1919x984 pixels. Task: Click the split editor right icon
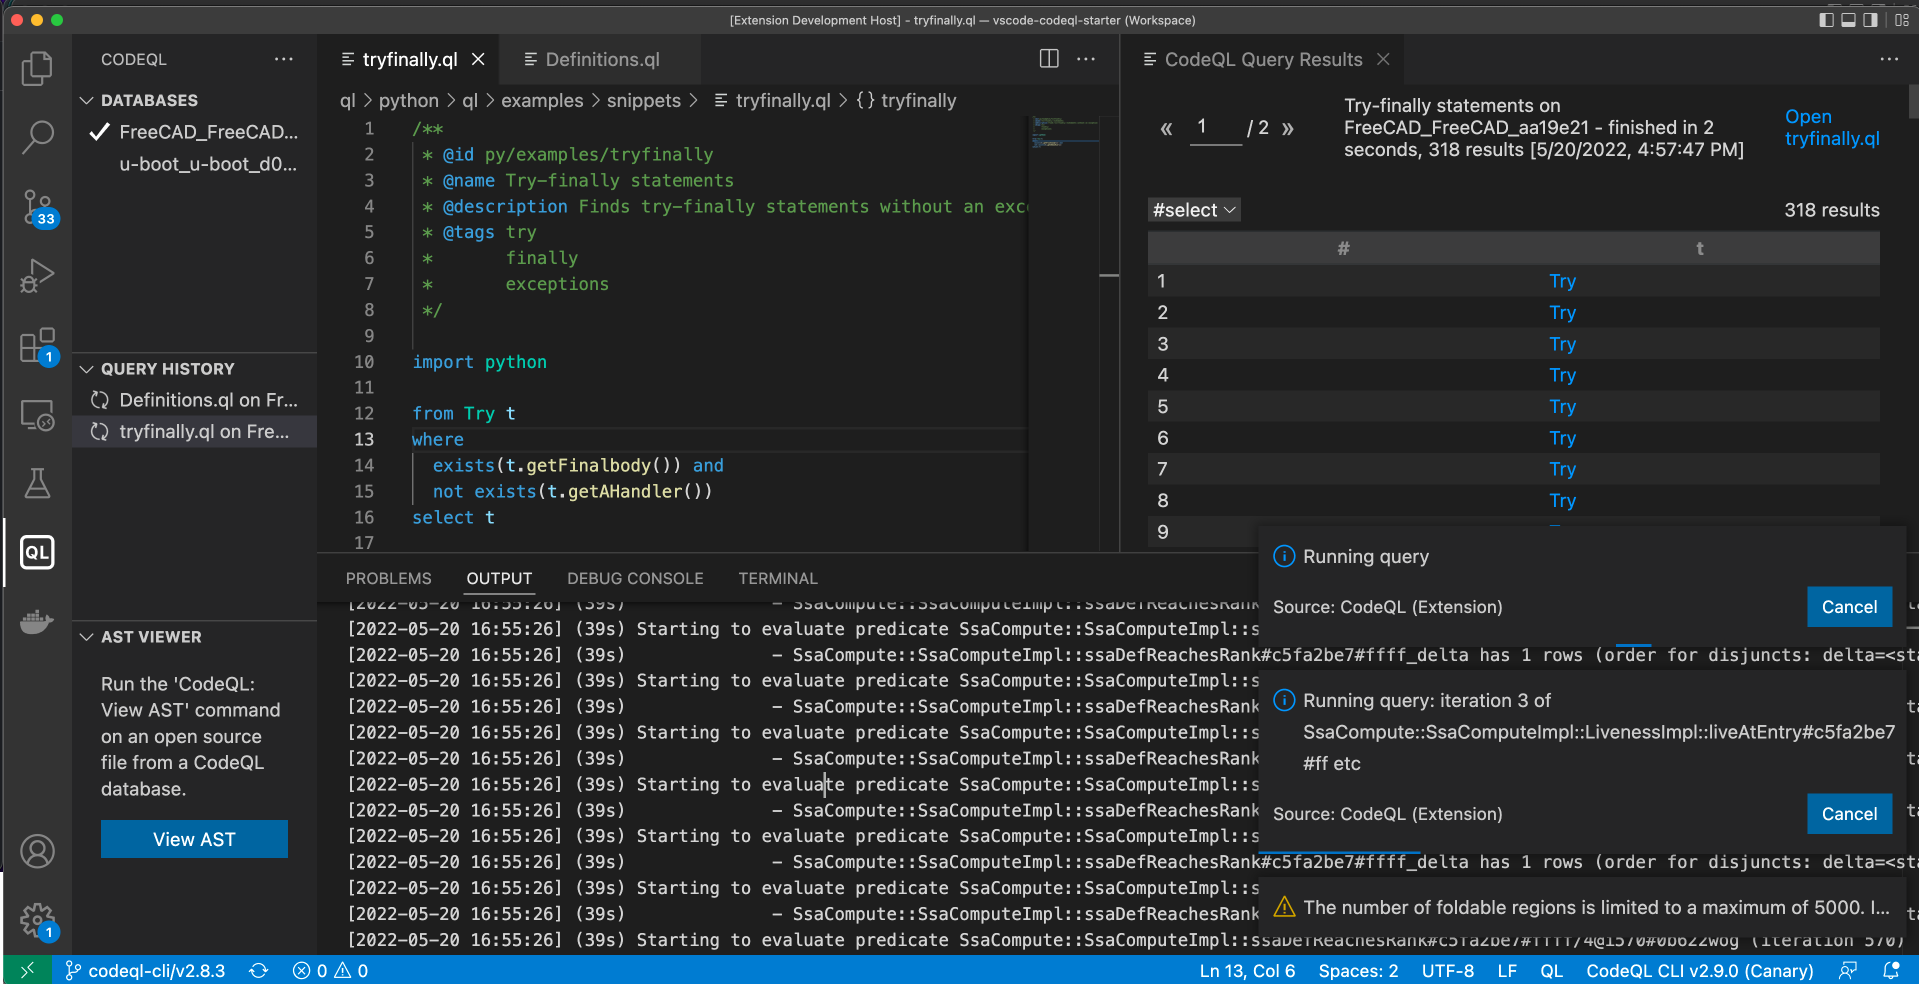1048,59
